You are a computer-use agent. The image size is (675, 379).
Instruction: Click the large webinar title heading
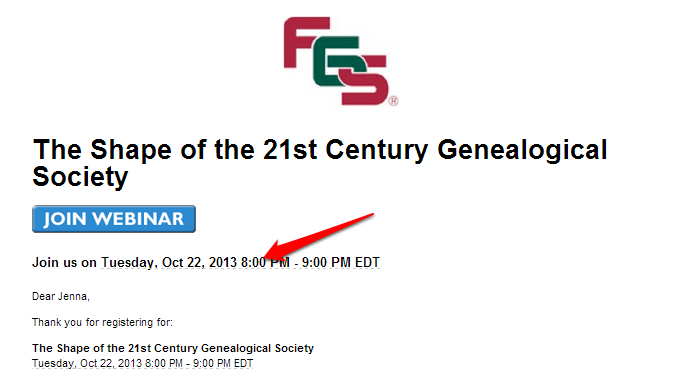click(x=320, y=163)
